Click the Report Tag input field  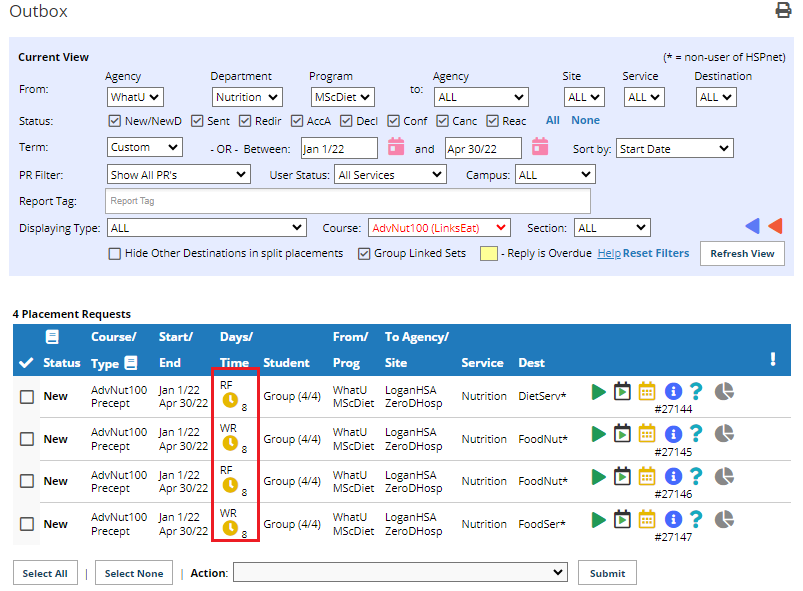pyautogui.click(x=348, y=201)
